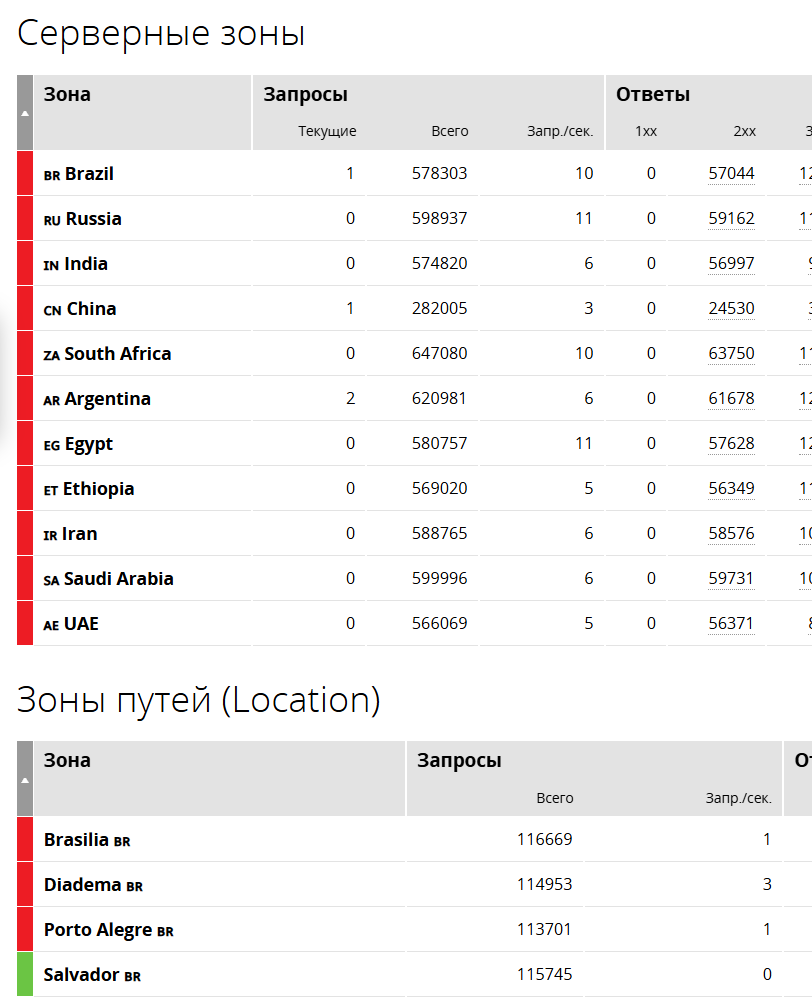Click the Запр./сек. subheader in location table
Screen dimensions: 812x997
click(x=738, y=798)
